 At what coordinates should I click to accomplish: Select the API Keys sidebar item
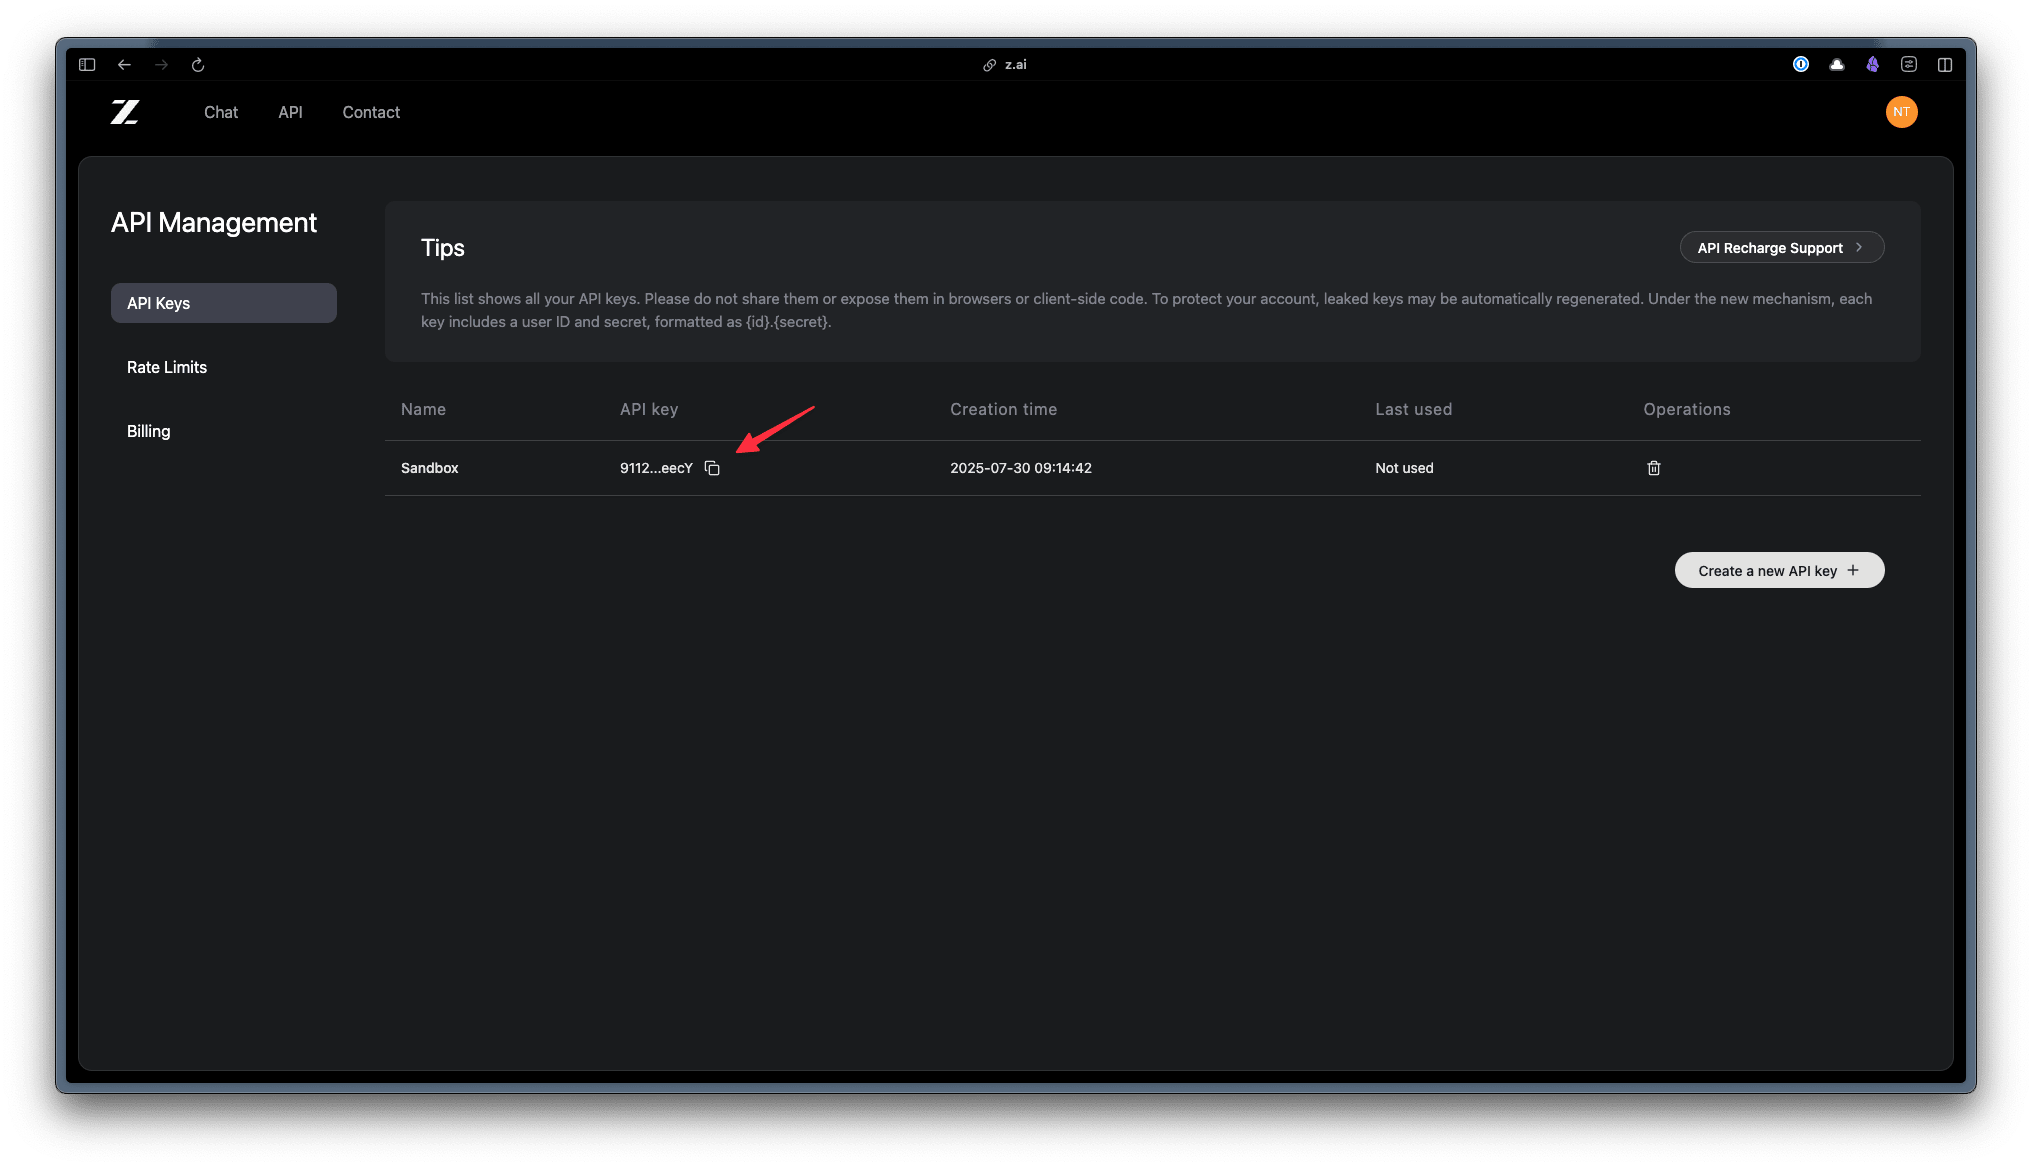[223, 303]
